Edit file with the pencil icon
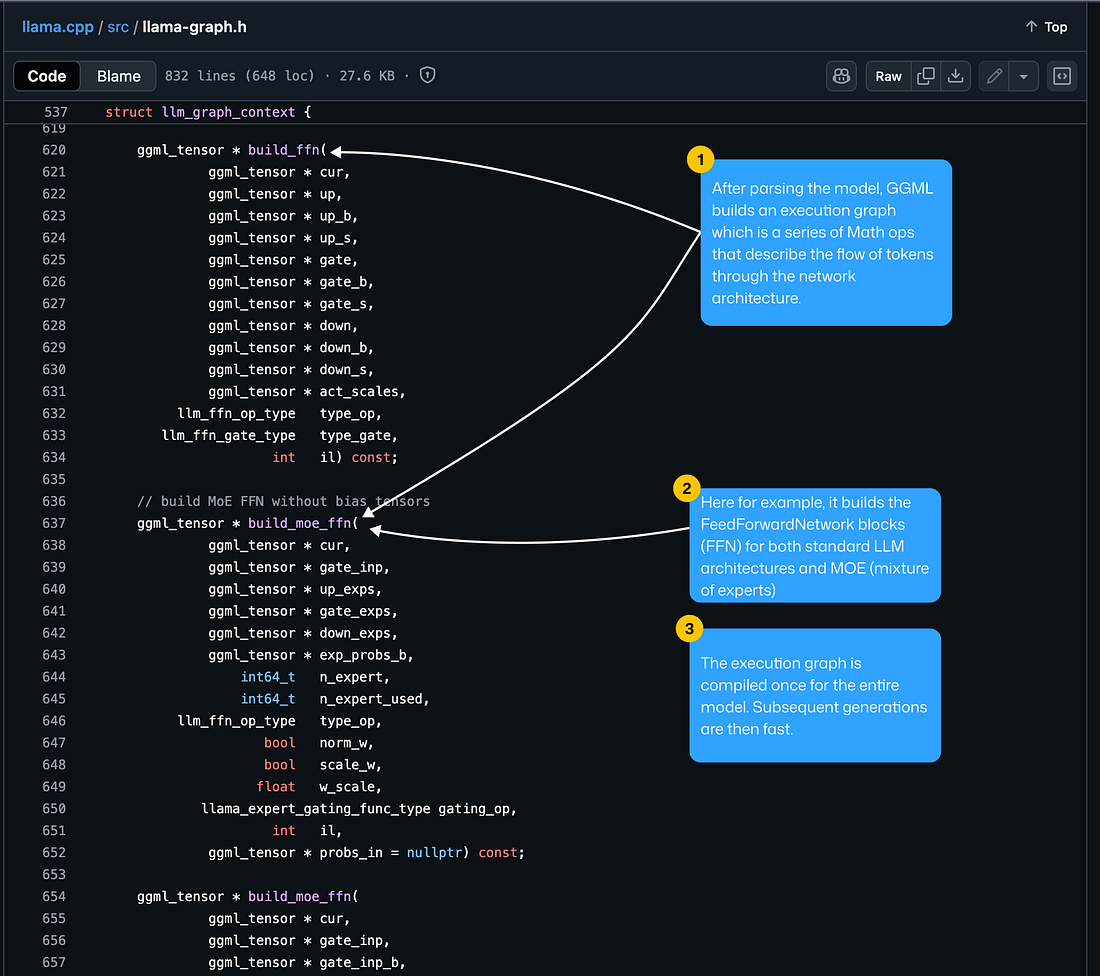Screen dimensions: 1100x976 (994, 76)
